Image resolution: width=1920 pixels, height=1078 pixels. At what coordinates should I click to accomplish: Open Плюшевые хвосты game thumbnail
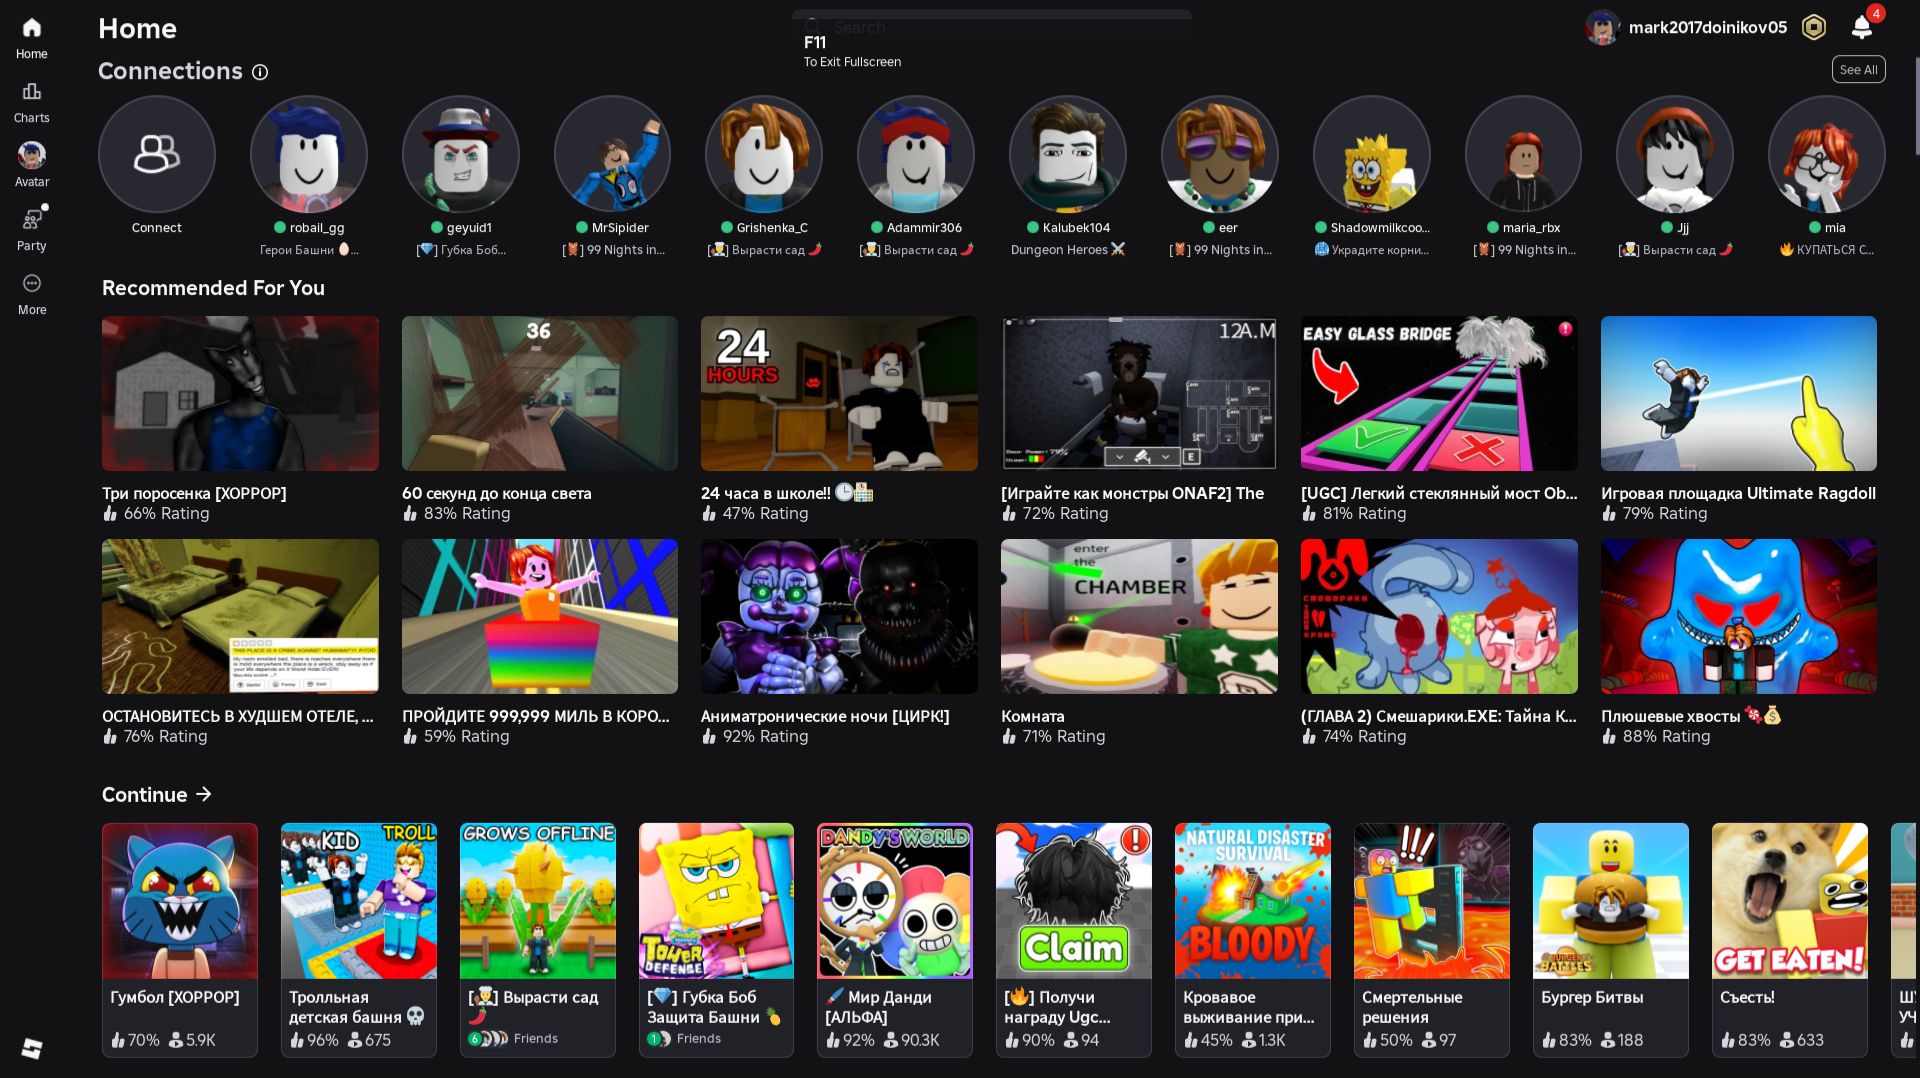point(1739,617)
